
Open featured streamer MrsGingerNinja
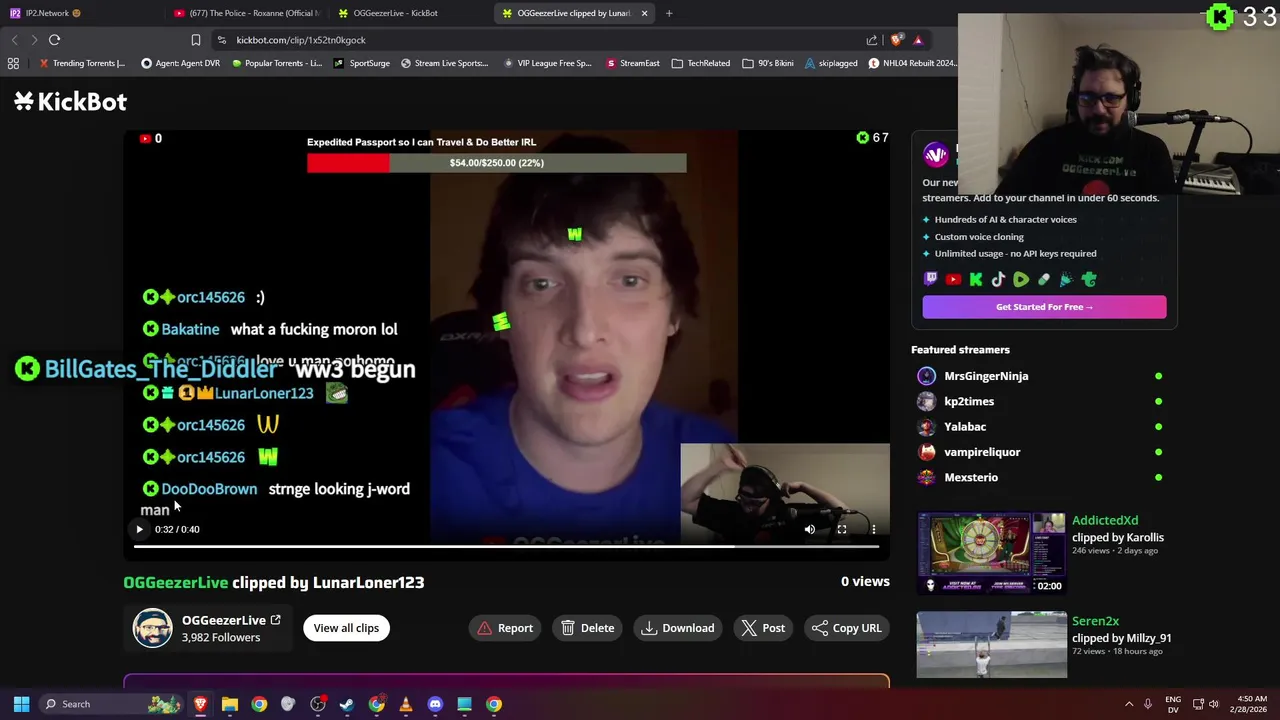[x=986, y=376]
